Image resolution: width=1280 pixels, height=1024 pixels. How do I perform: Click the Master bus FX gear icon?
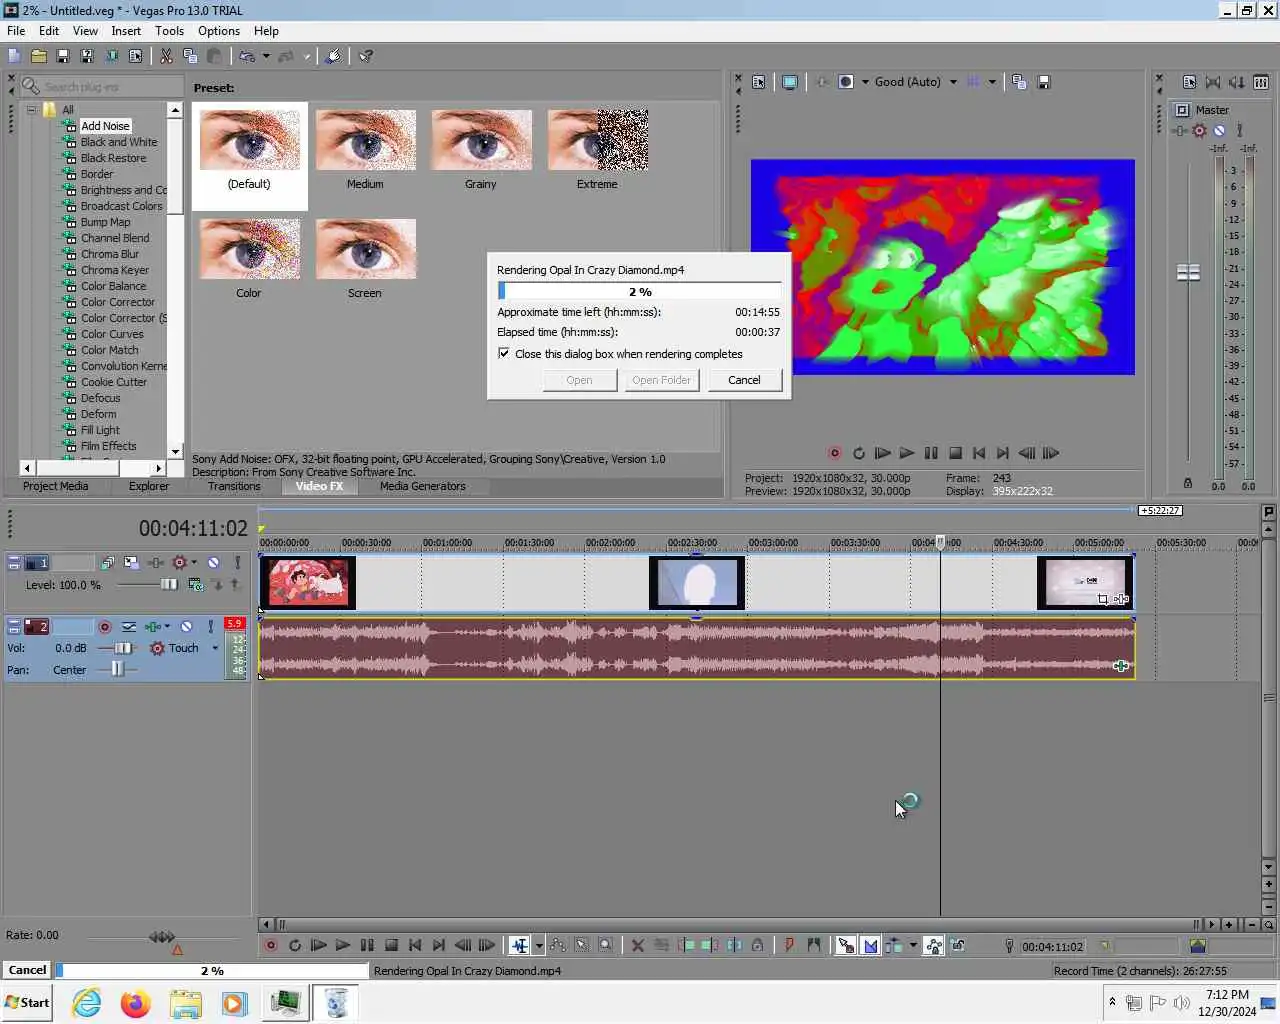coord(1200,130)
